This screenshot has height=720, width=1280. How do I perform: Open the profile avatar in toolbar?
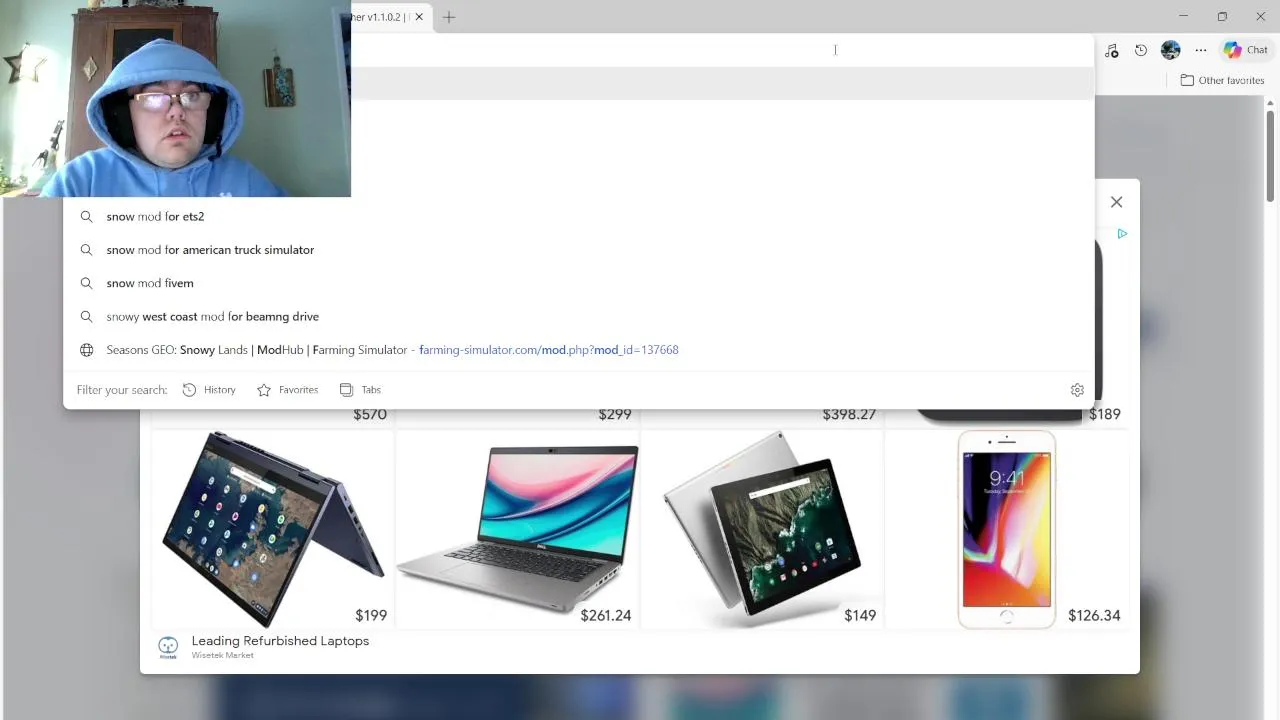(1170, 50)
